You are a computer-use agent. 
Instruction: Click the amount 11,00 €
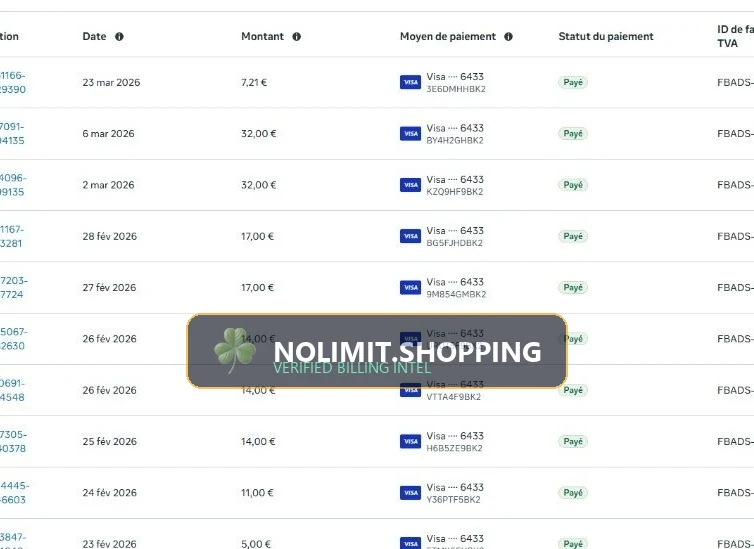tap(257, 493)
